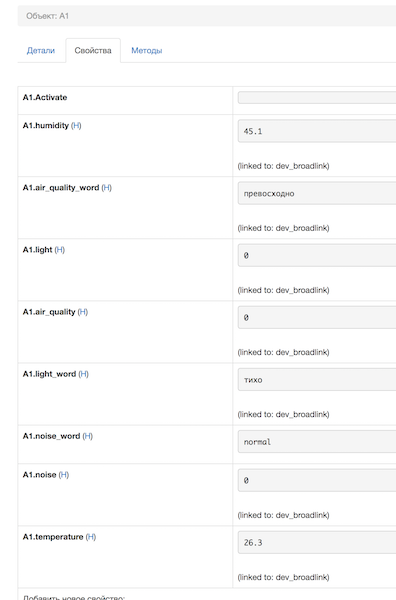Open history link (H) for A1.light_word
The width and height of the screenshot is (396, 600).
point(83,374)
